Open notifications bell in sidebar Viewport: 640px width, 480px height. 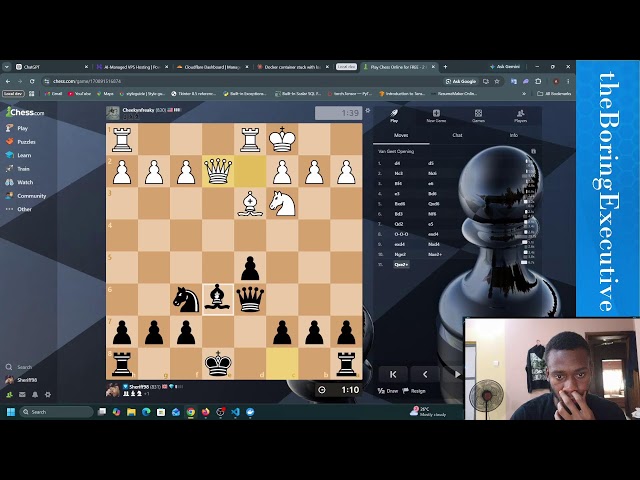coord(35,394)
